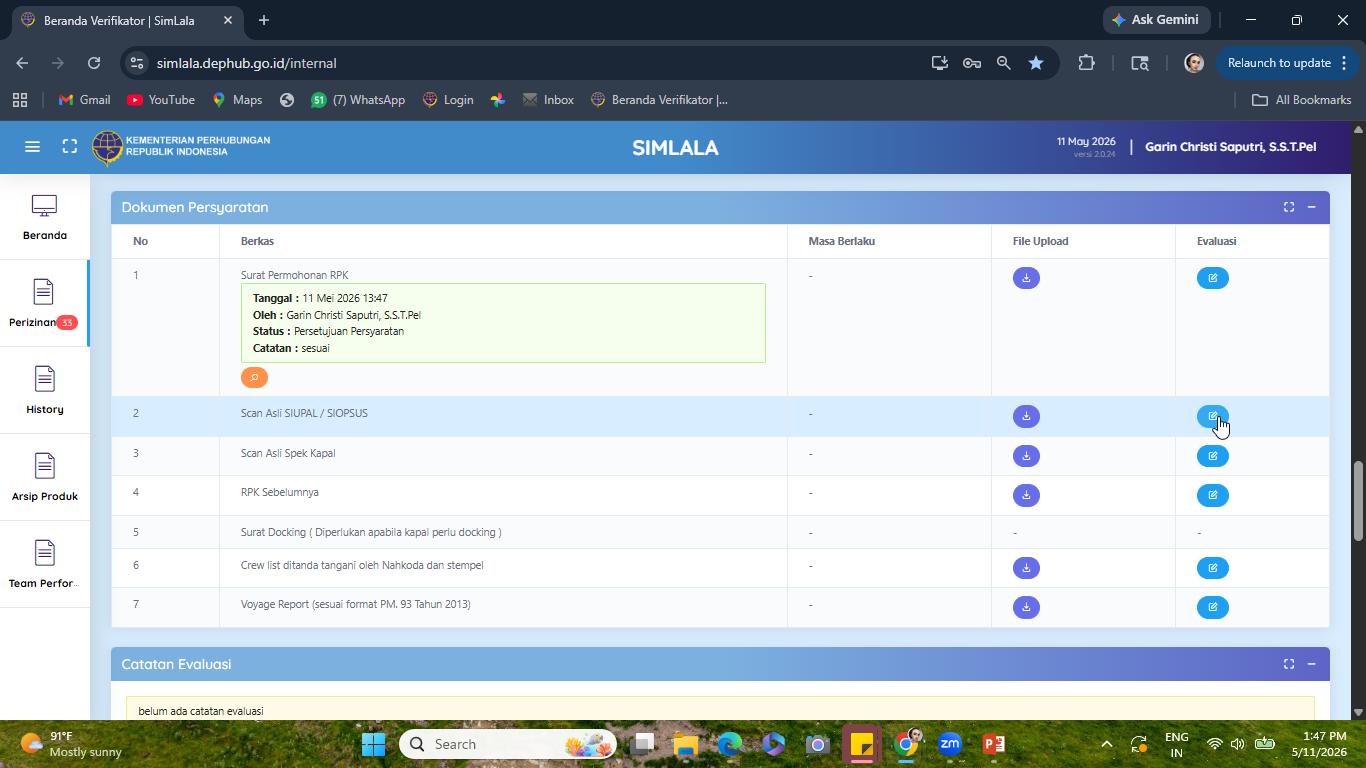Open the WhatsApp bookmark
This screenshot has height=768, width=1366.
click(358, 100)
